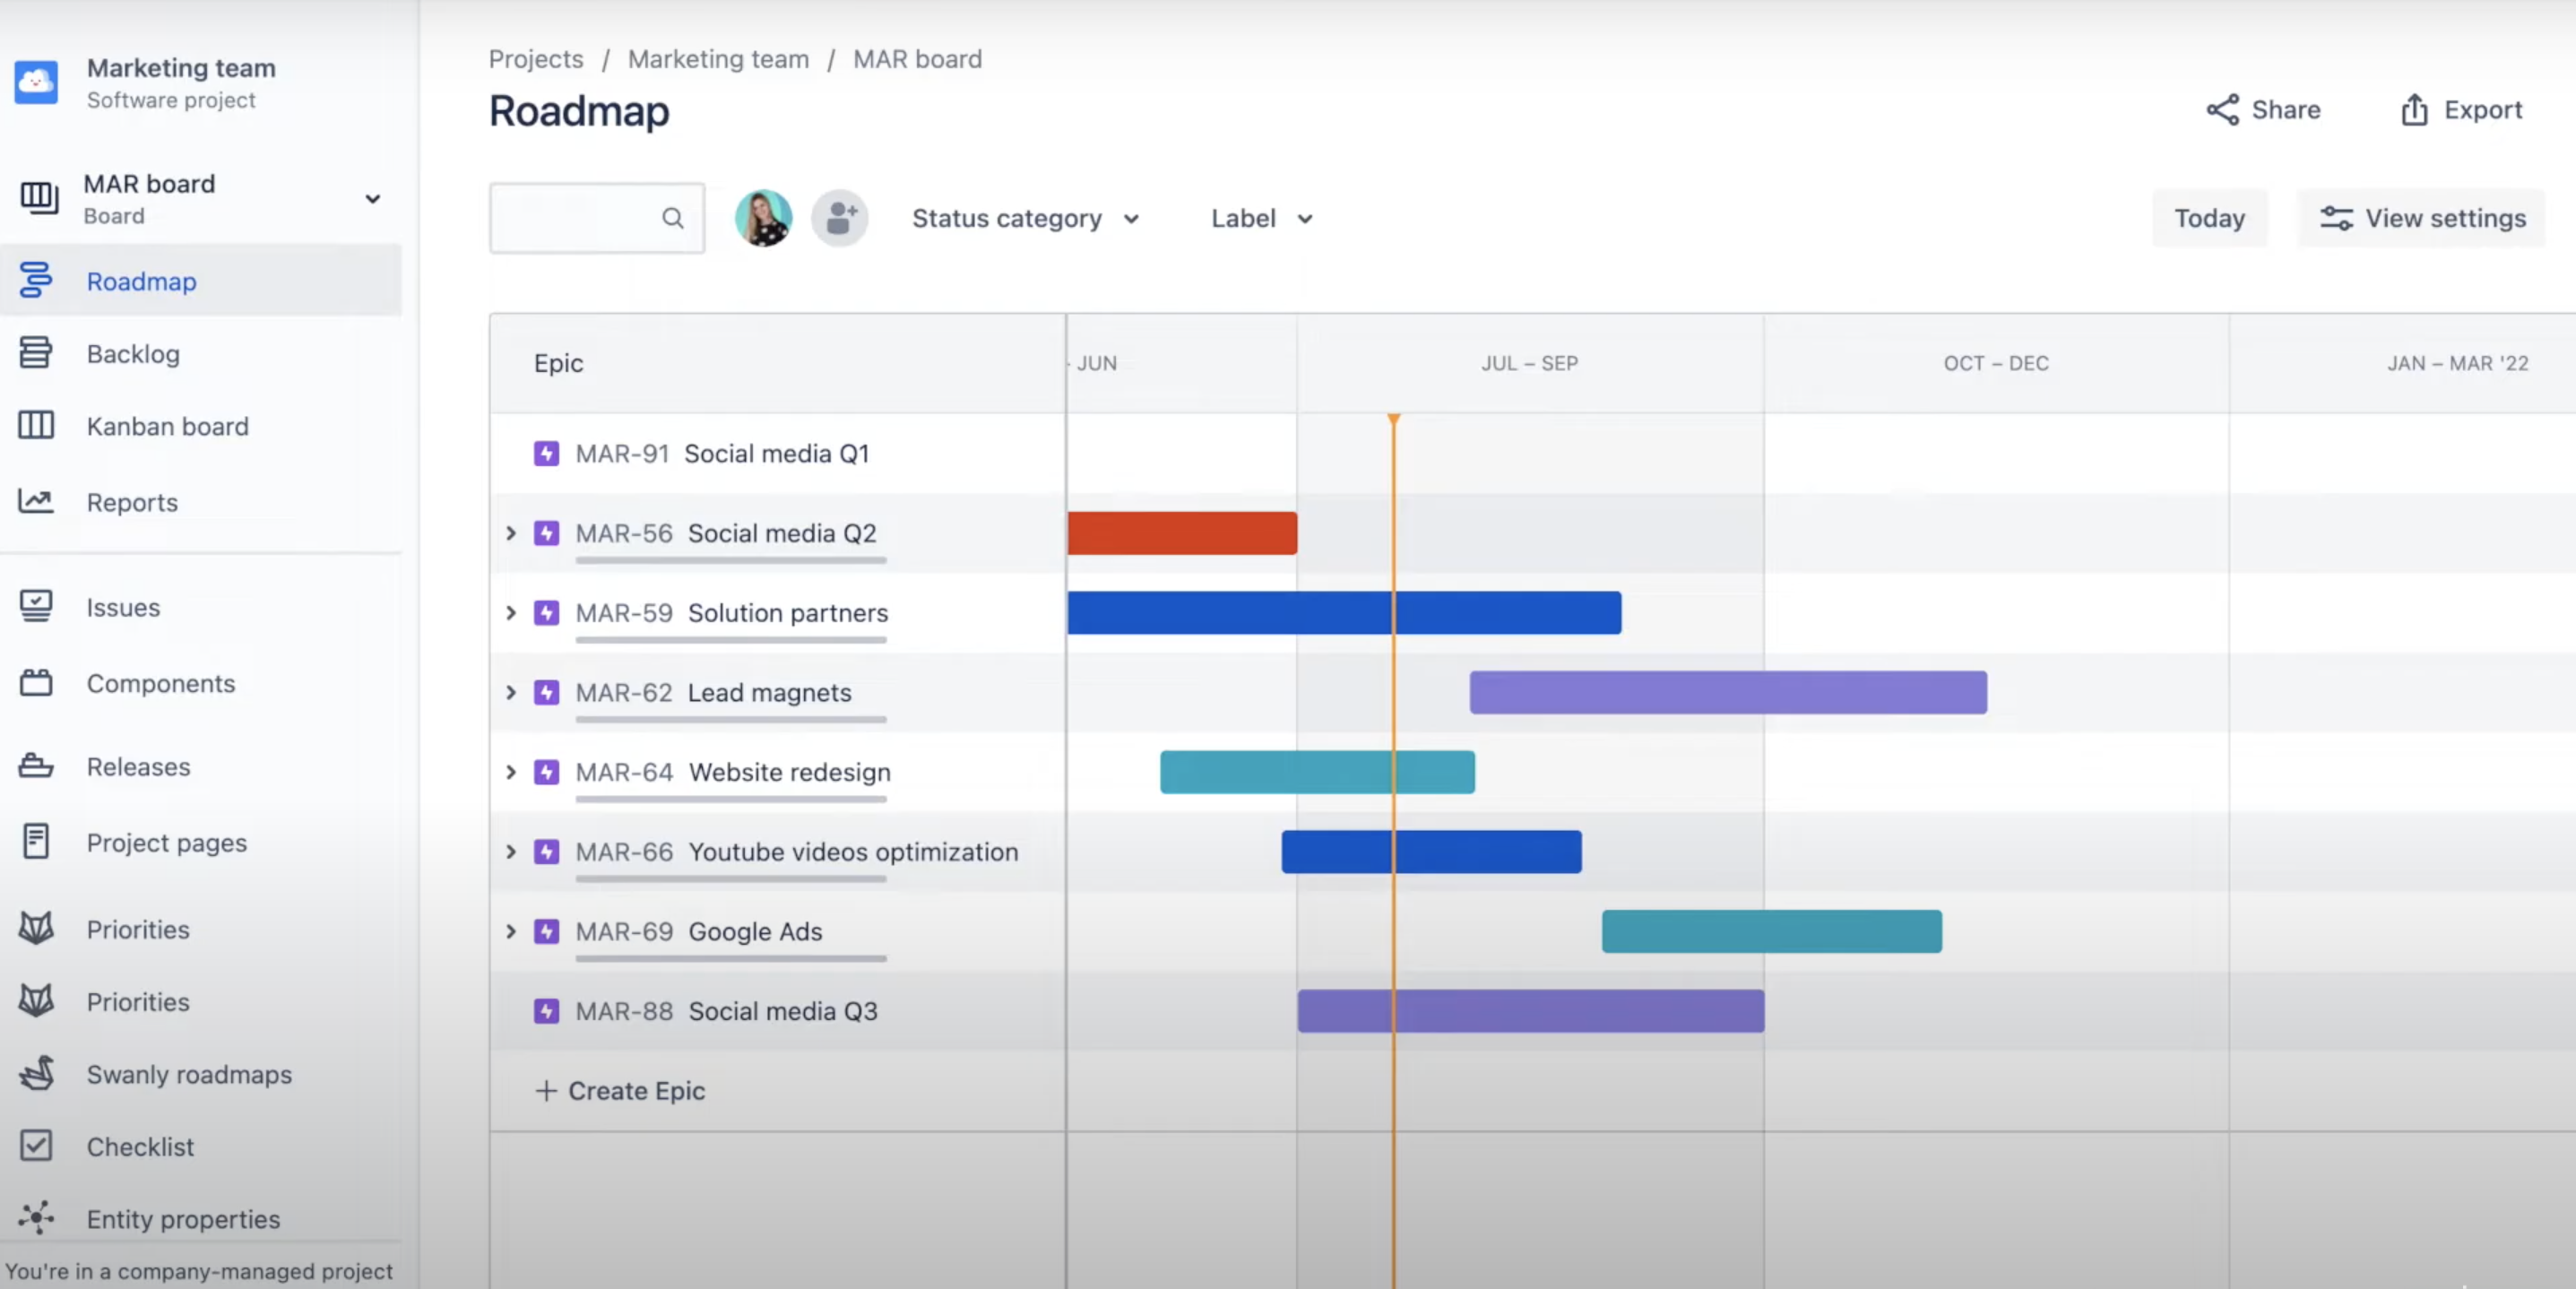Open the Label filter dropdown

click(1262, 218)
